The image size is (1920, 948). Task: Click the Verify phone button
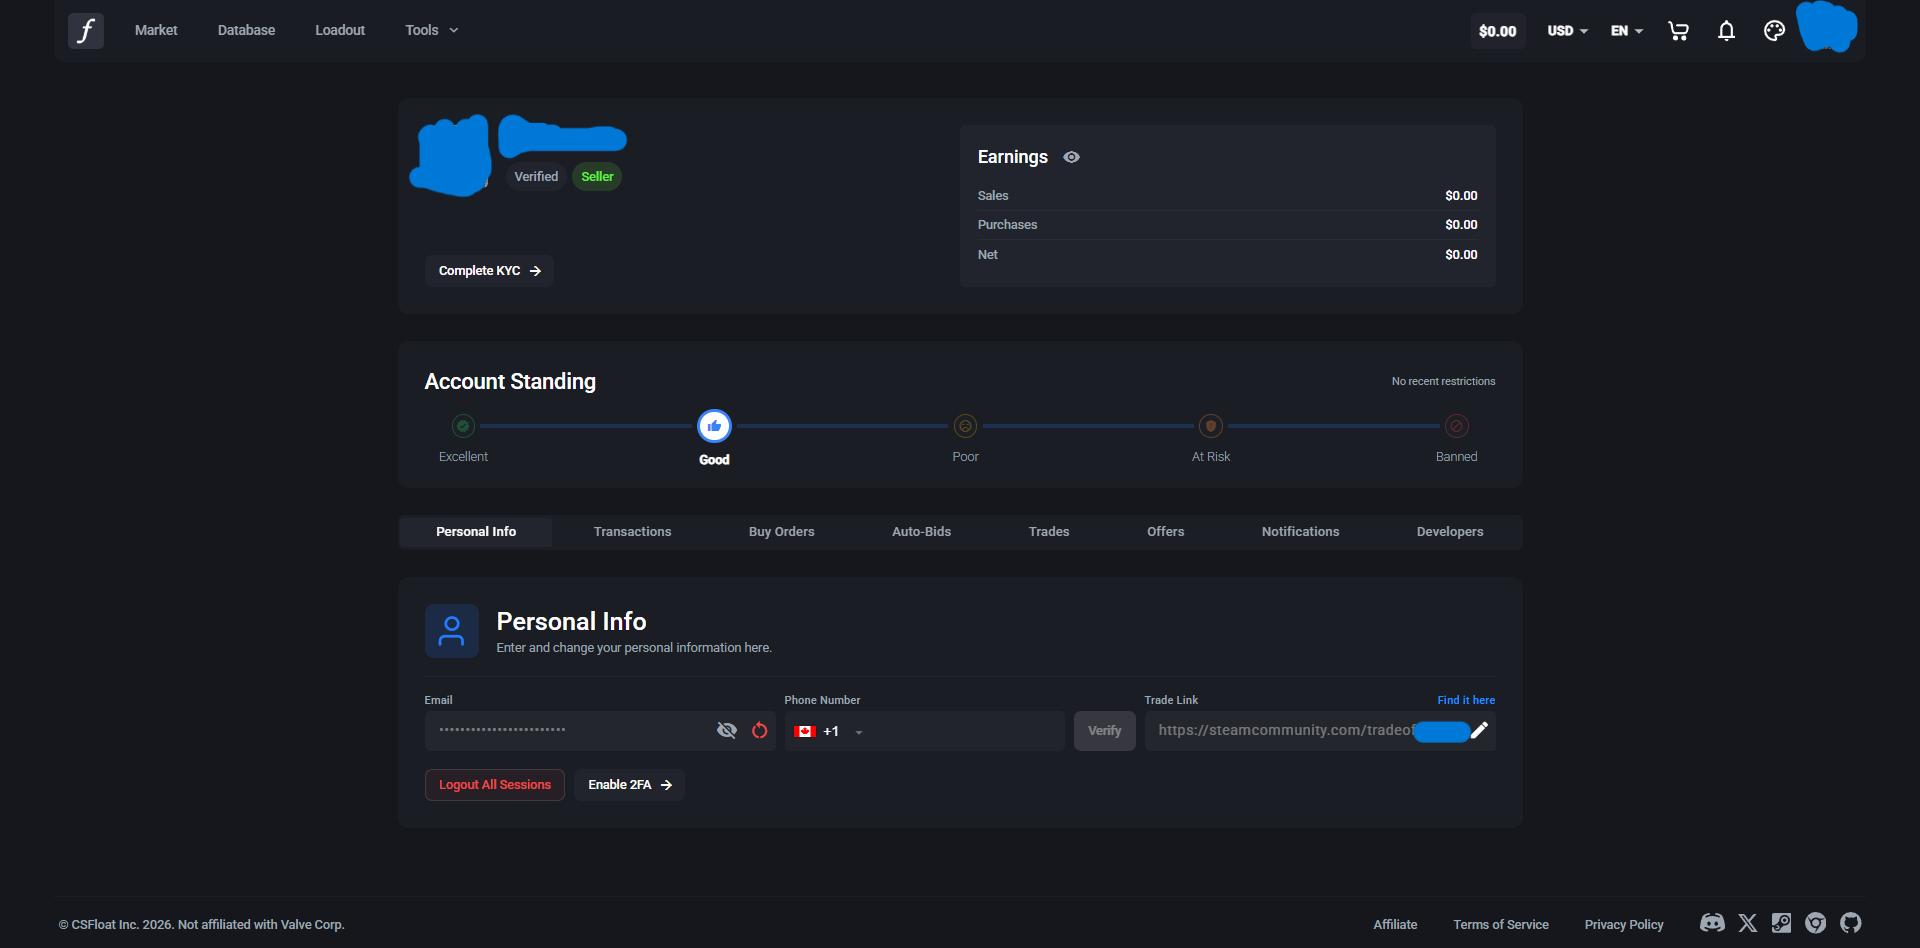tap(1104, 731)
